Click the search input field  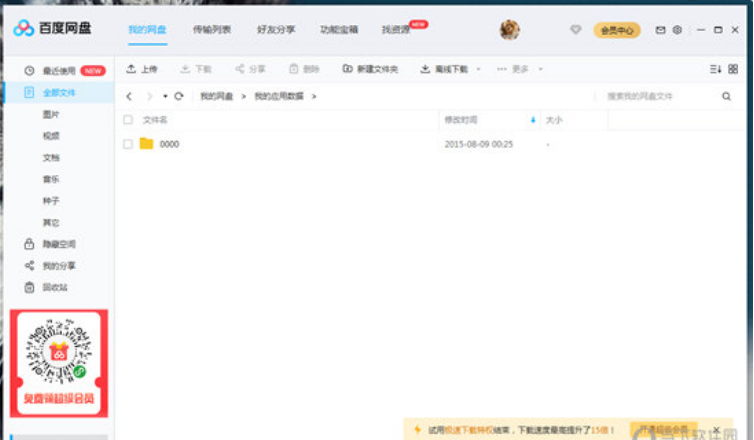[x=655, y=96]
